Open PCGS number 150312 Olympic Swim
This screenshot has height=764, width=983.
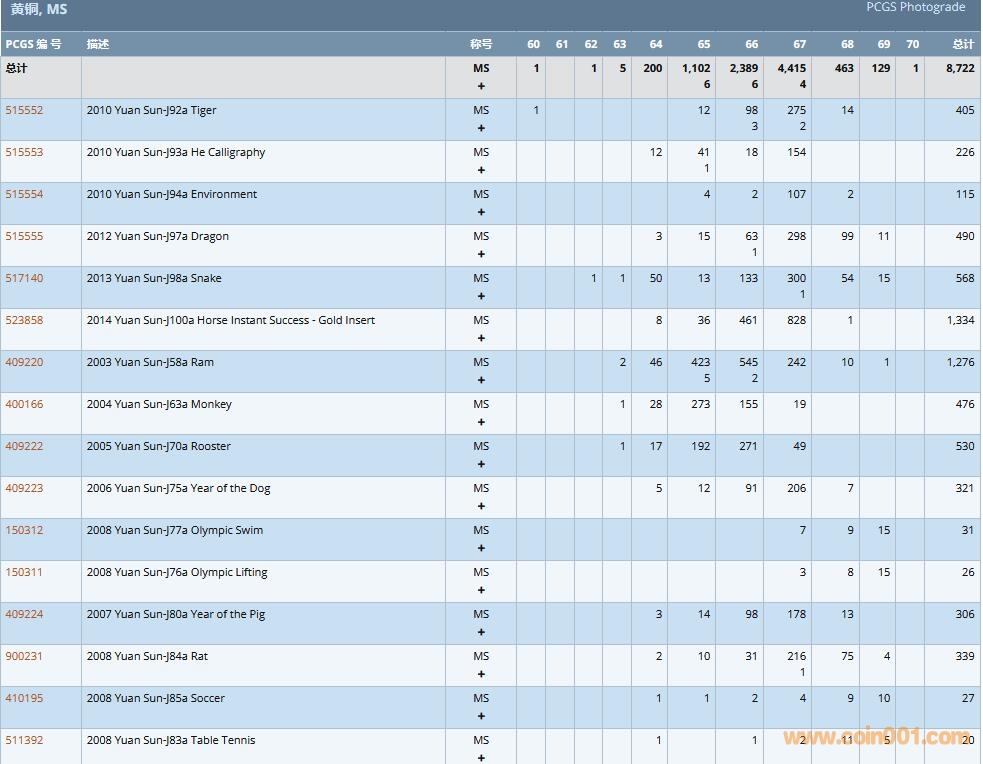[x=24, y=531]
